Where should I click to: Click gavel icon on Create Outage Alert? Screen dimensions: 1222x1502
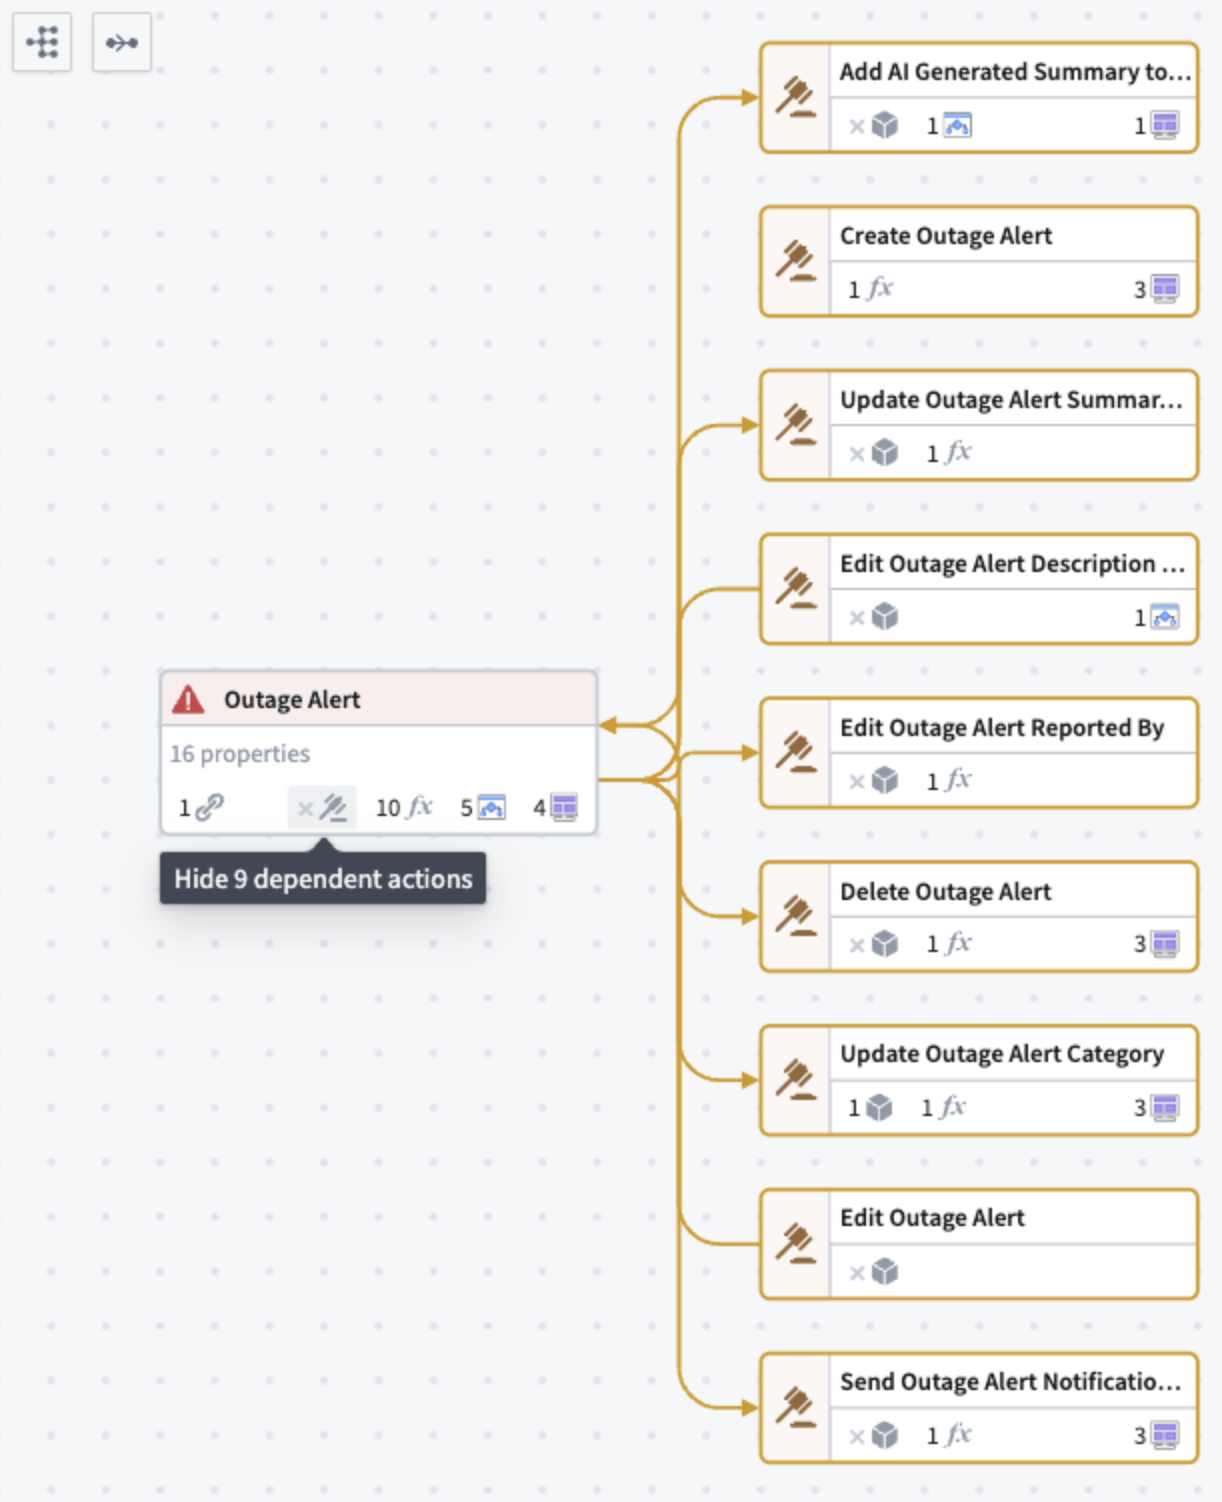[x=796, y=261]
